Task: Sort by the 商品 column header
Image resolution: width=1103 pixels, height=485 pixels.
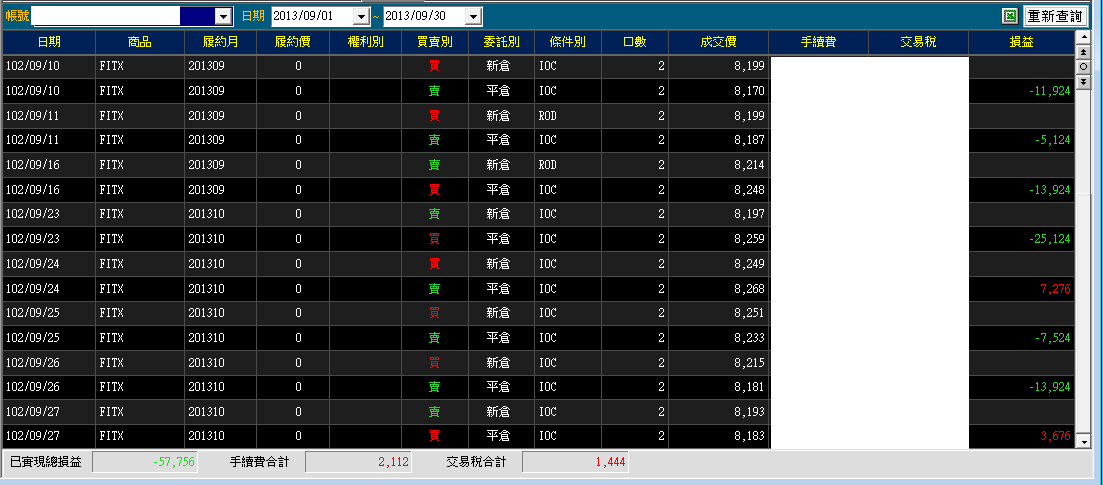Action: [x=140, y=42]
